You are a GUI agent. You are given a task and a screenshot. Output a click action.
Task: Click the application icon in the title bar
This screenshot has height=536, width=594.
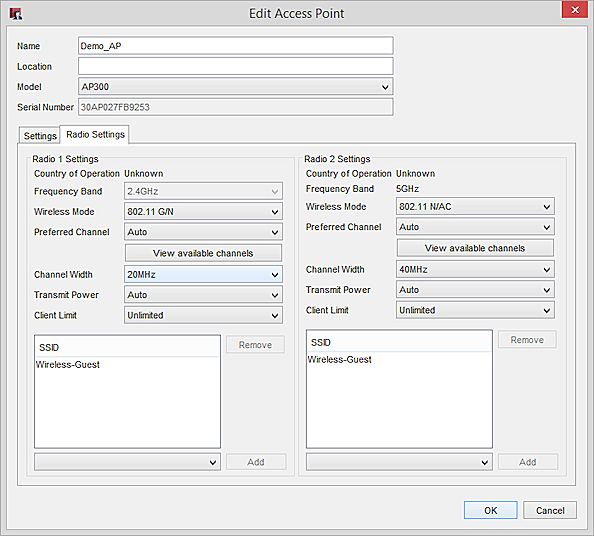[x=16, y=14]
